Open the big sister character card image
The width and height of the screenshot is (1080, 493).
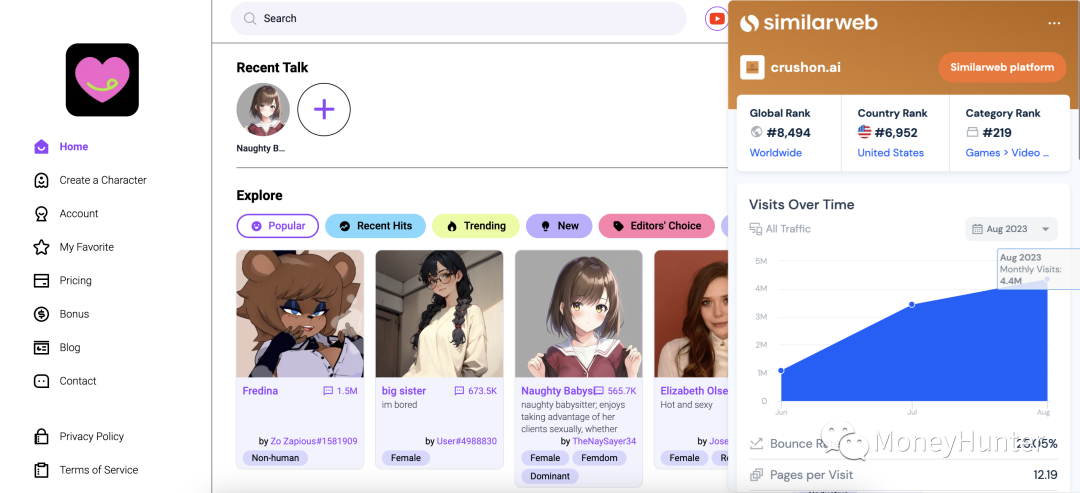439,313
